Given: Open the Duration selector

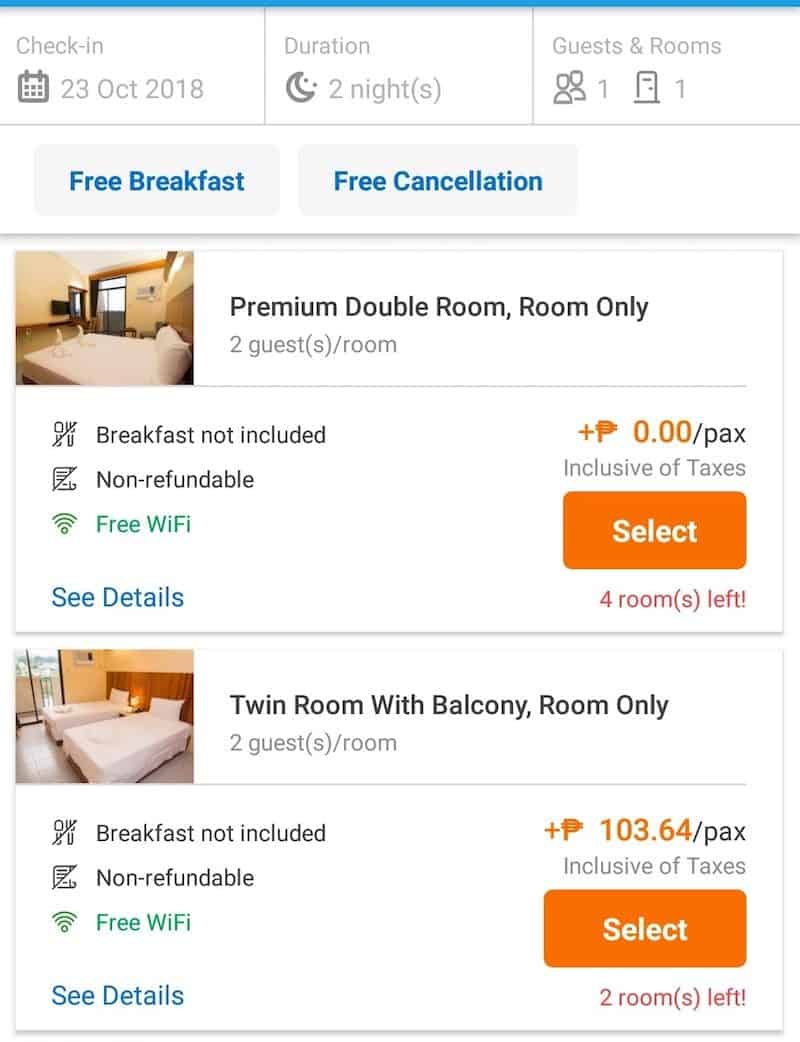Looking at the screenshot, I should [x=398, y=68].
